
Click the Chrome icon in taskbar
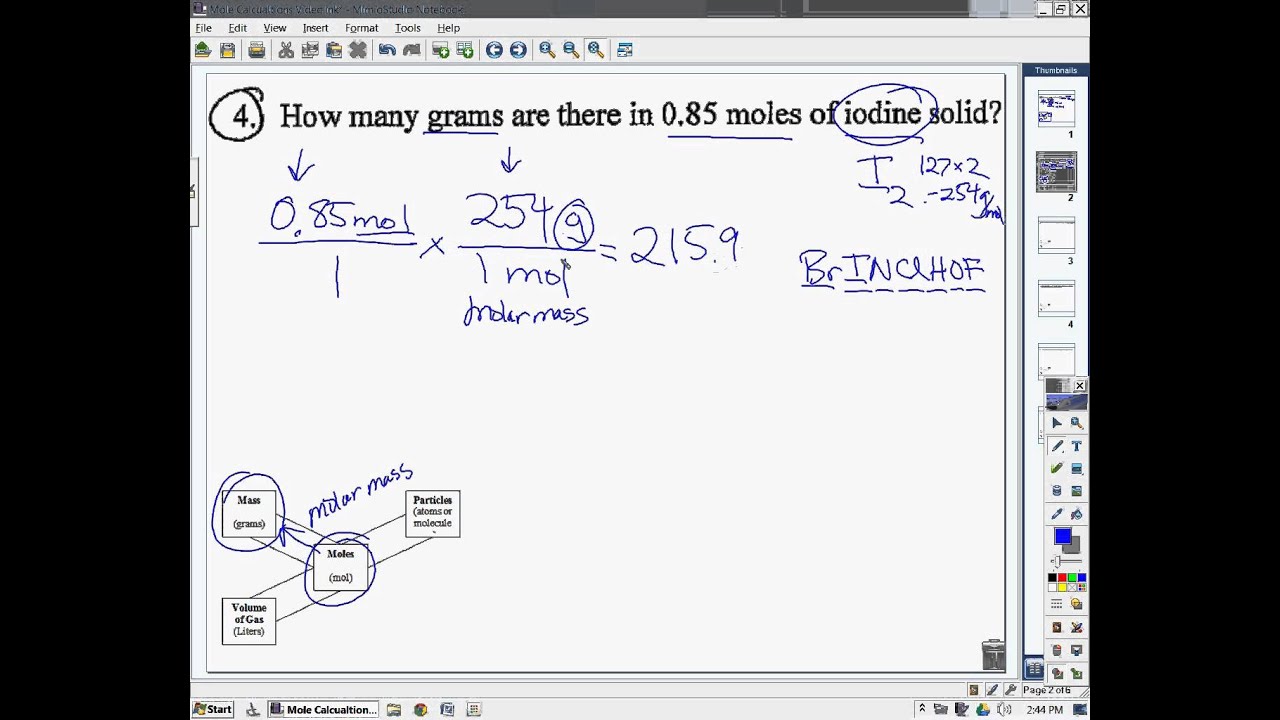pos(420,709)
